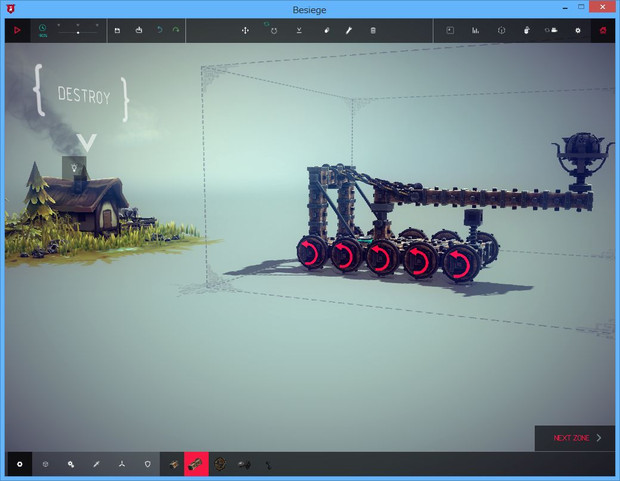Screen dimensions: 620x481
Task: Redo the last action
Action: pyautogui.click(x=176, y=30)
